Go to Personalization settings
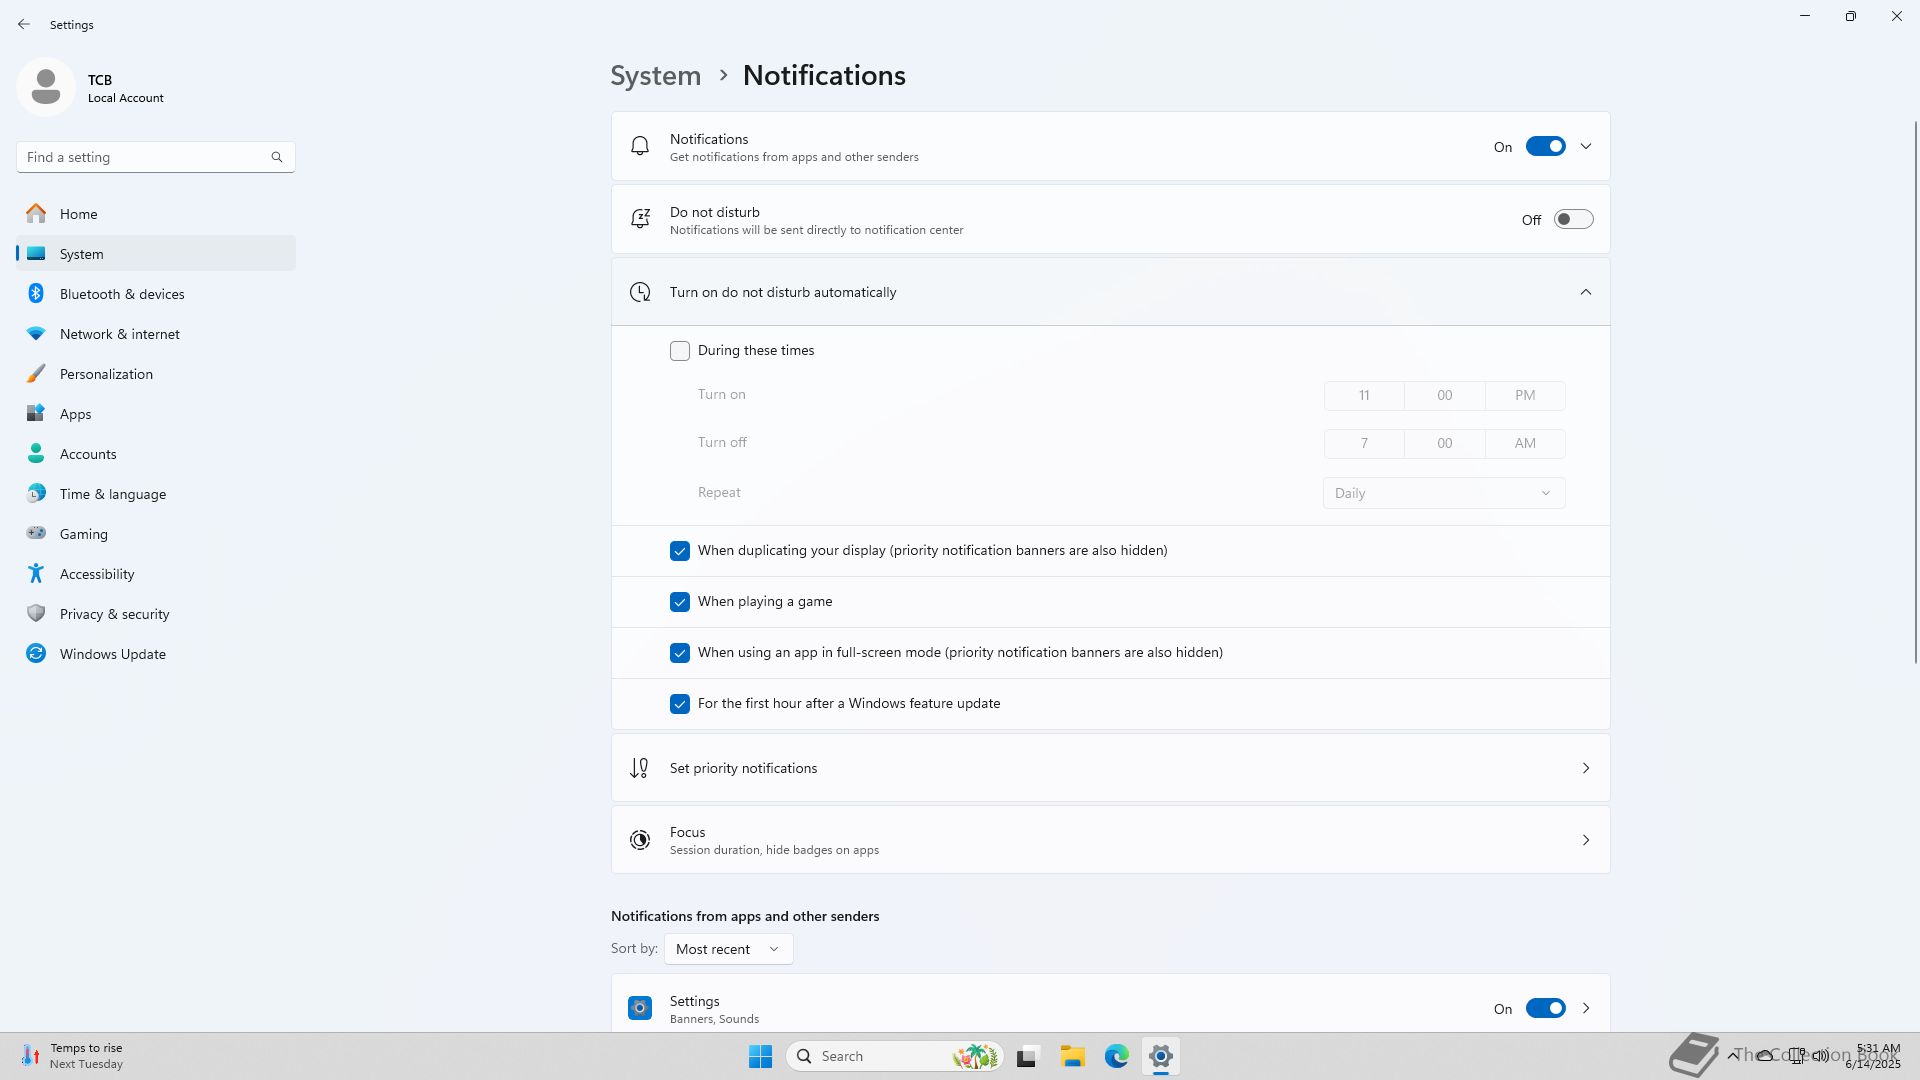This screenshot has height=1080, width=1920. coord(106,374)
